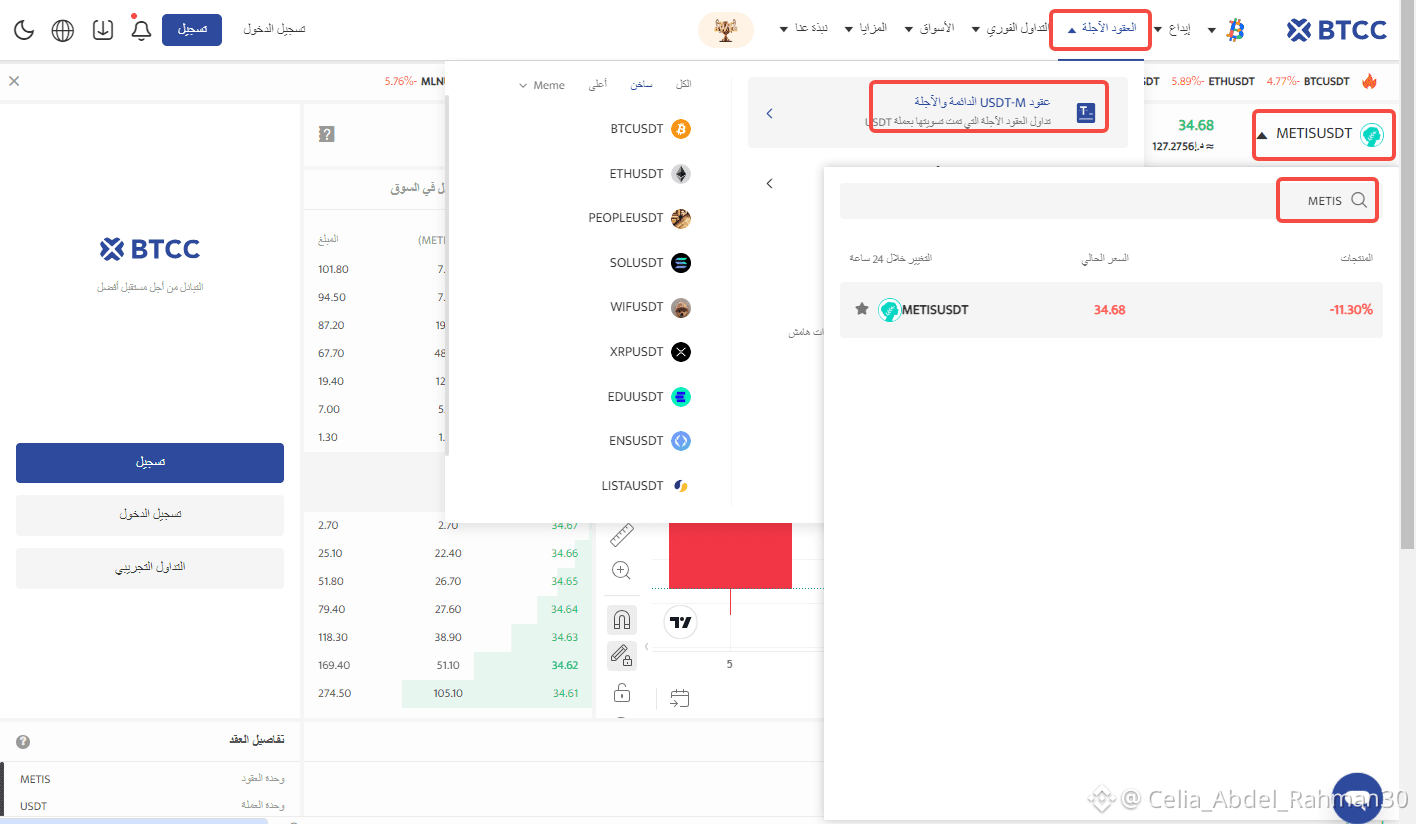Click the USDT-M contract T icon

(1086, 113)
